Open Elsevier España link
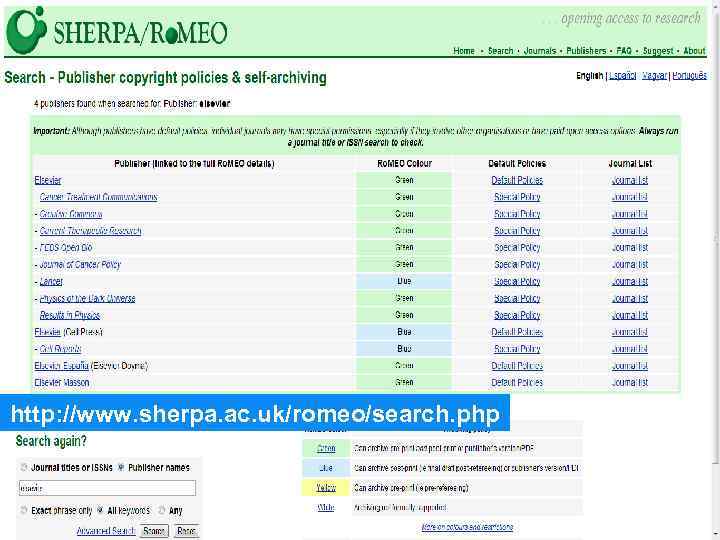Screen dimensions: 720x540 (x=61, y=366)
